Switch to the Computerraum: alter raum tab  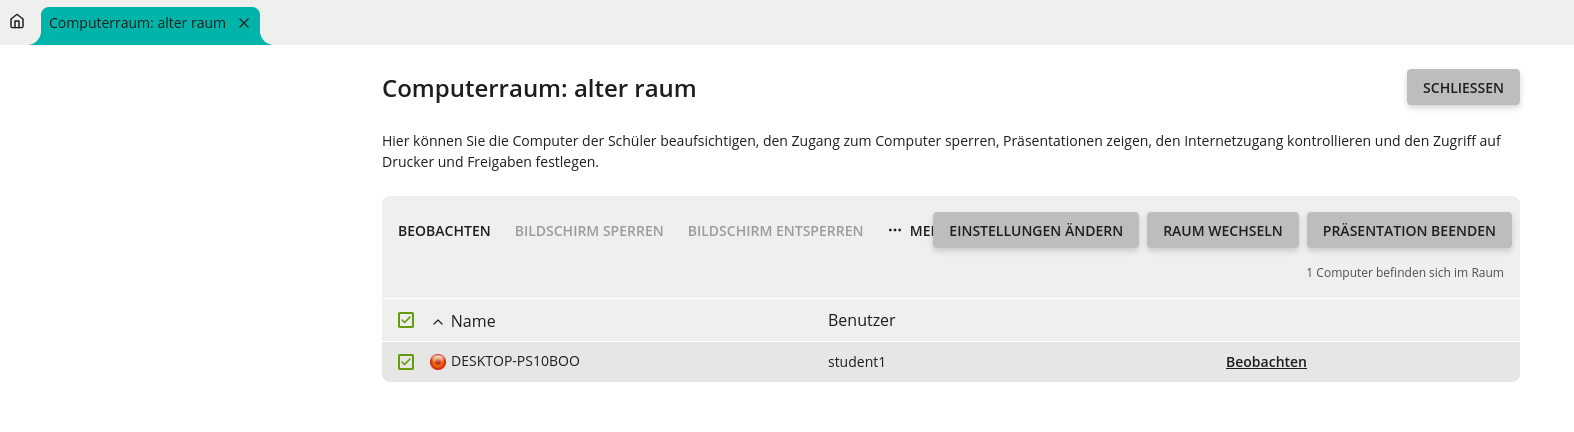tap(137, 23)
